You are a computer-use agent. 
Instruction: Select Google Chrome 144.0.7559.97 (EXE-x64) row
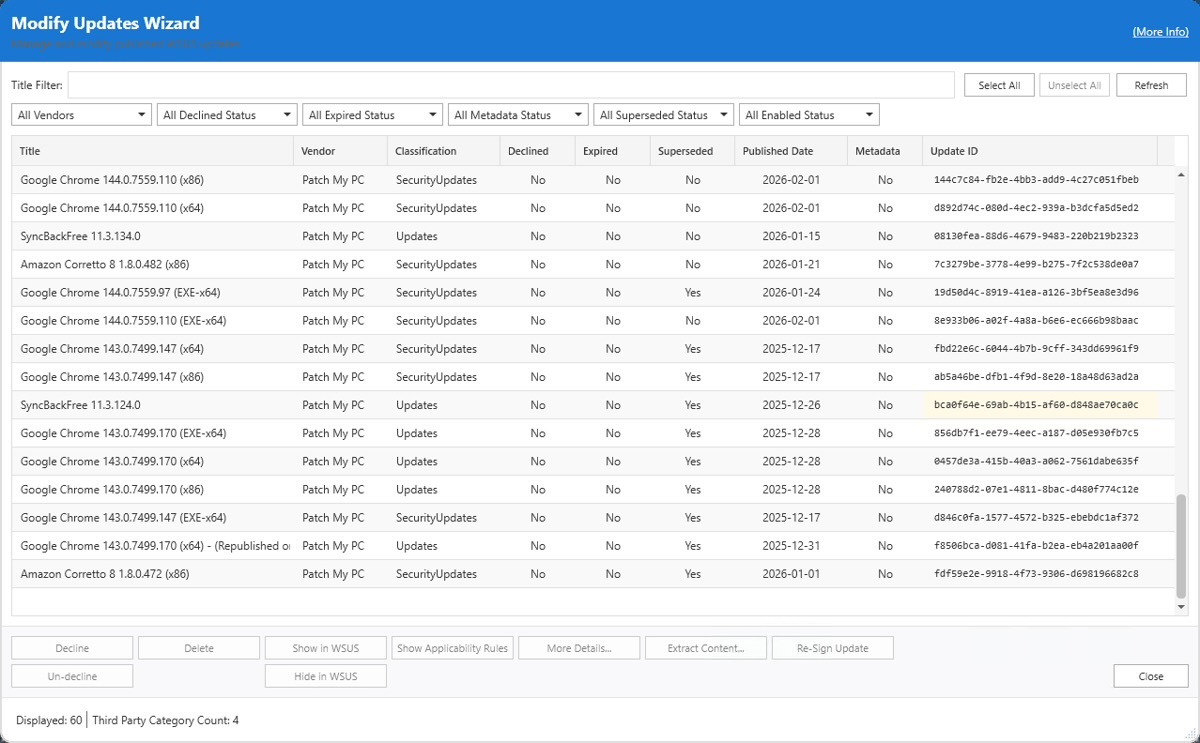(x=593, y=293)
